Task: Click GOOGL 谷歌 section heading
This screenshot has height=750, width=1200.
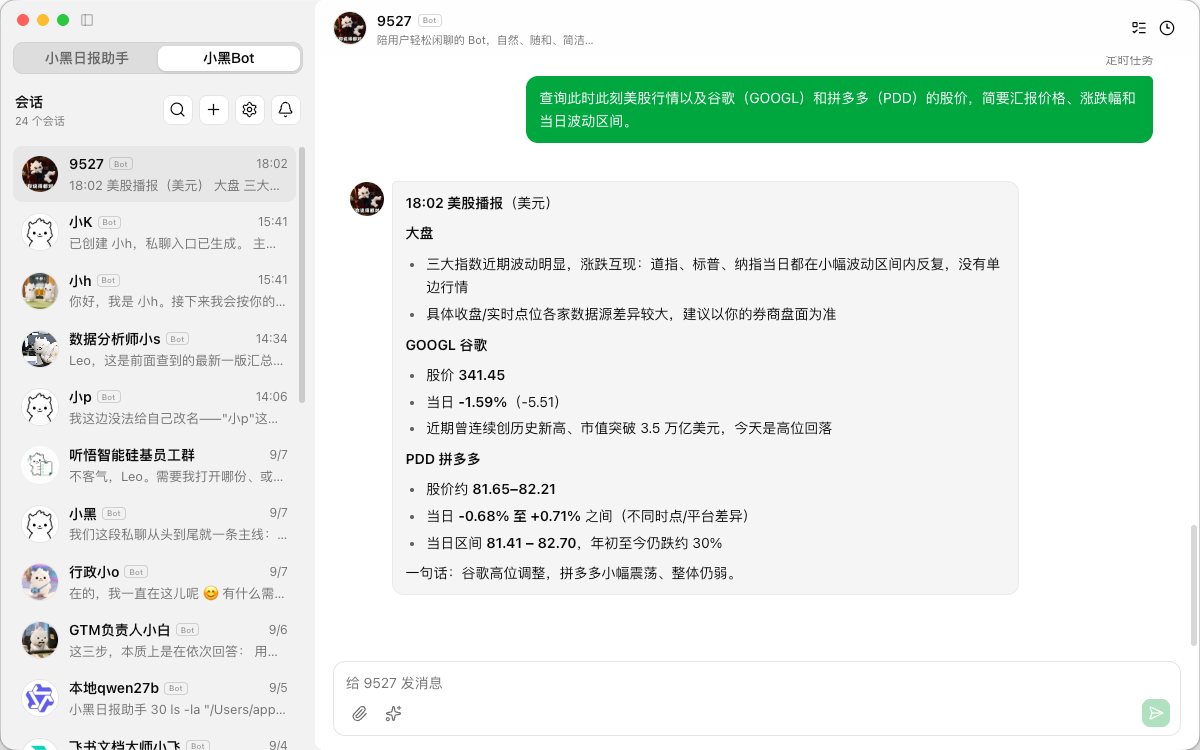Action: coord(446,345)
